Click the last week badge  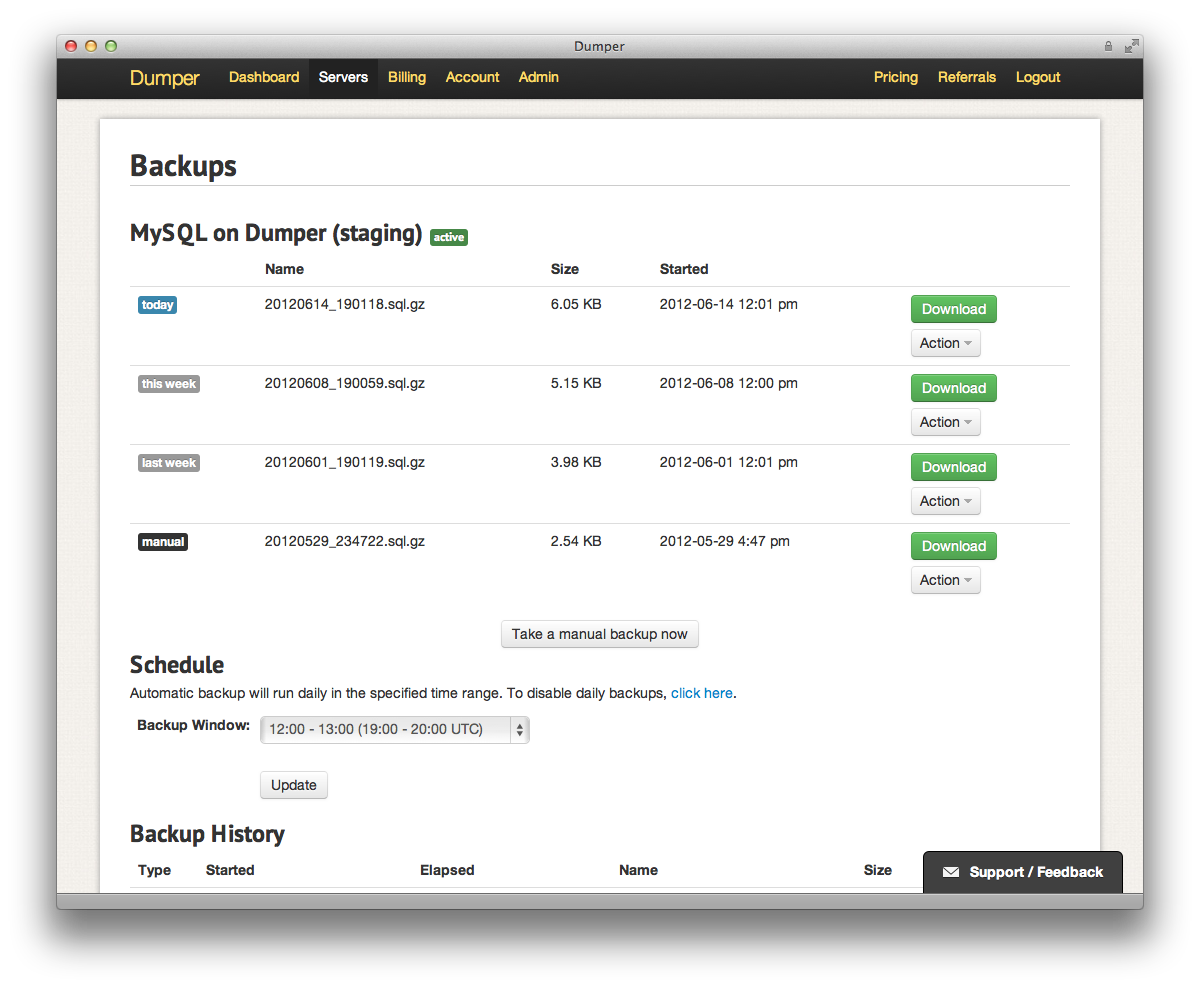click(169, 463)
